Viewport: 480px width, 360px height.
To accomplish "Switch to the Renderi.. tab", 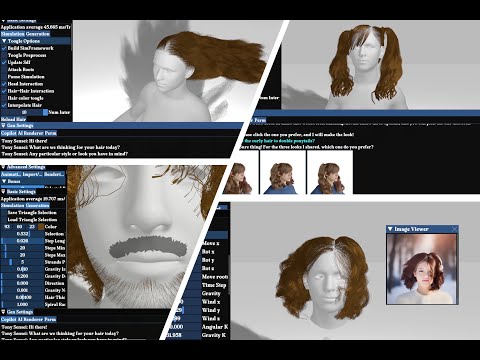I will [x=54, y=174].
